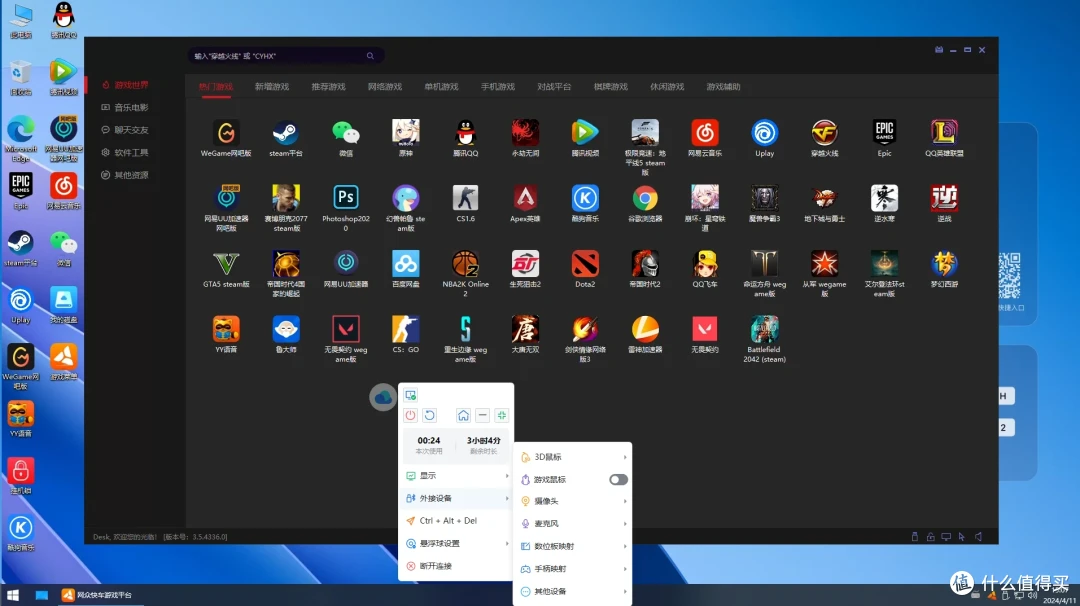Toggle the 游戏鼠标 switch
The width and height of the screenshot is (1080, 606).
[x=618, y=479]
